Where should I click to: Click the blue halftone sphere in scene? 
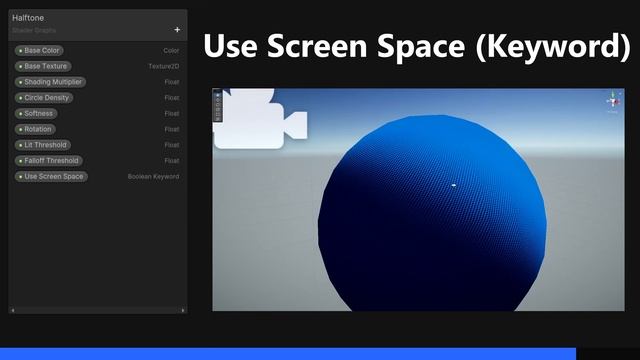click(432, 213)
